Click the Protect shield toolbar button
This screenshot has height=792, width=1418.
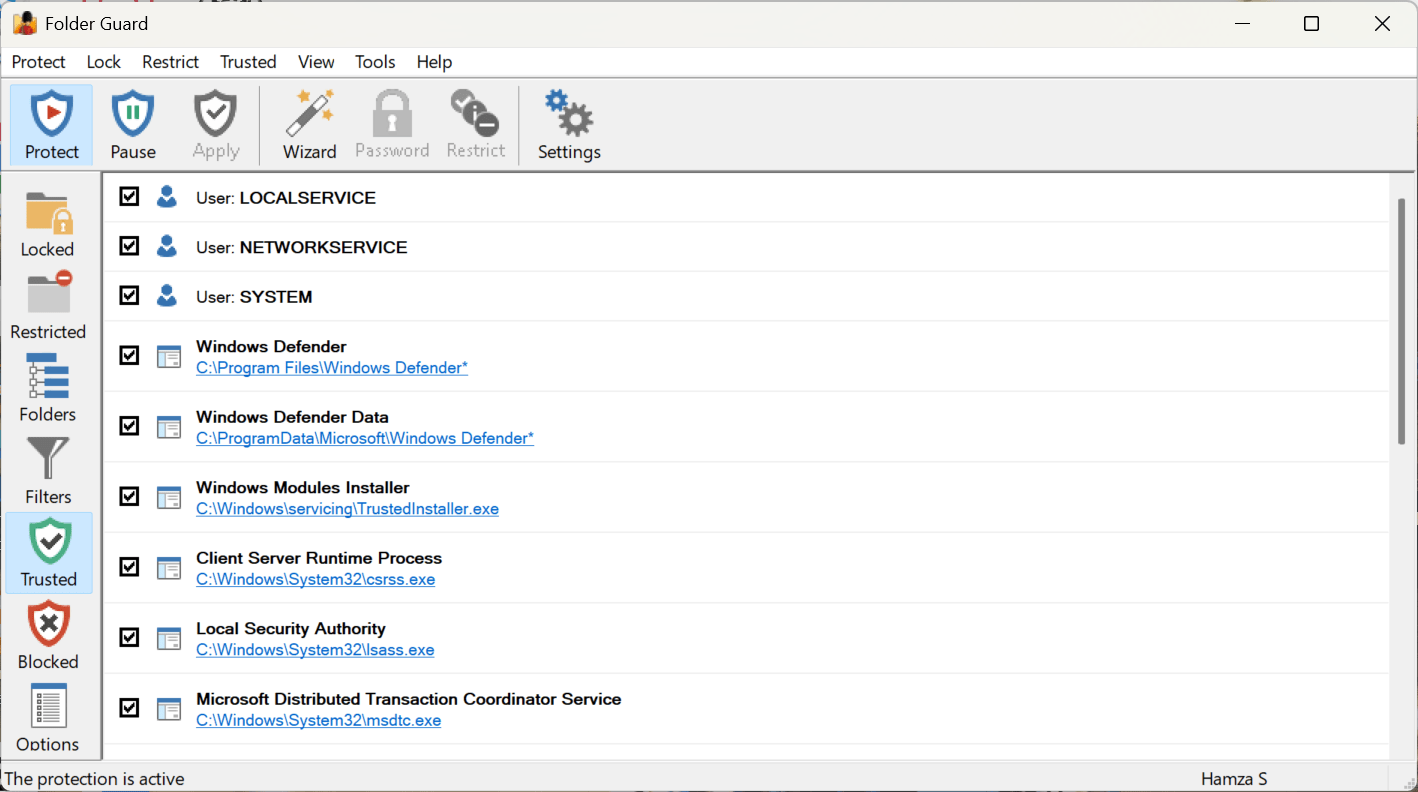[51, 125]
